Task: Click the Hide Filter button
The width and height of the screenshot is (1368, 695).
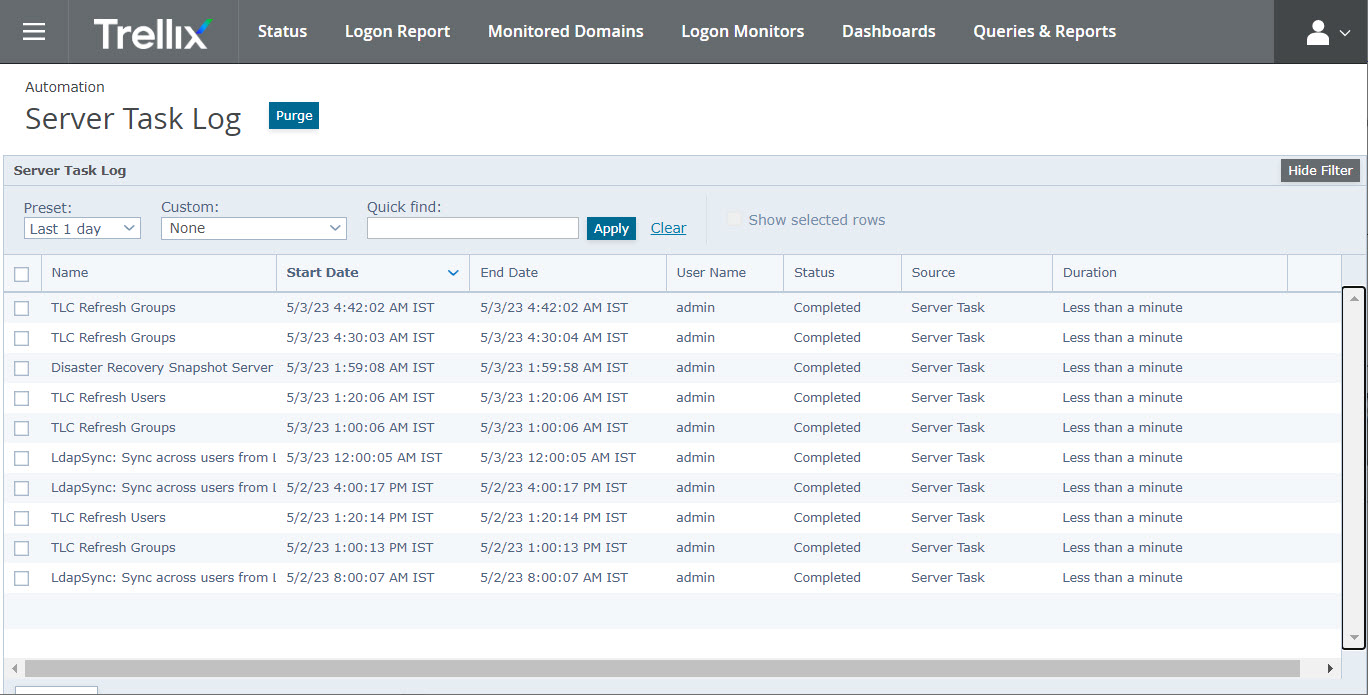Action: (1320, 170)
